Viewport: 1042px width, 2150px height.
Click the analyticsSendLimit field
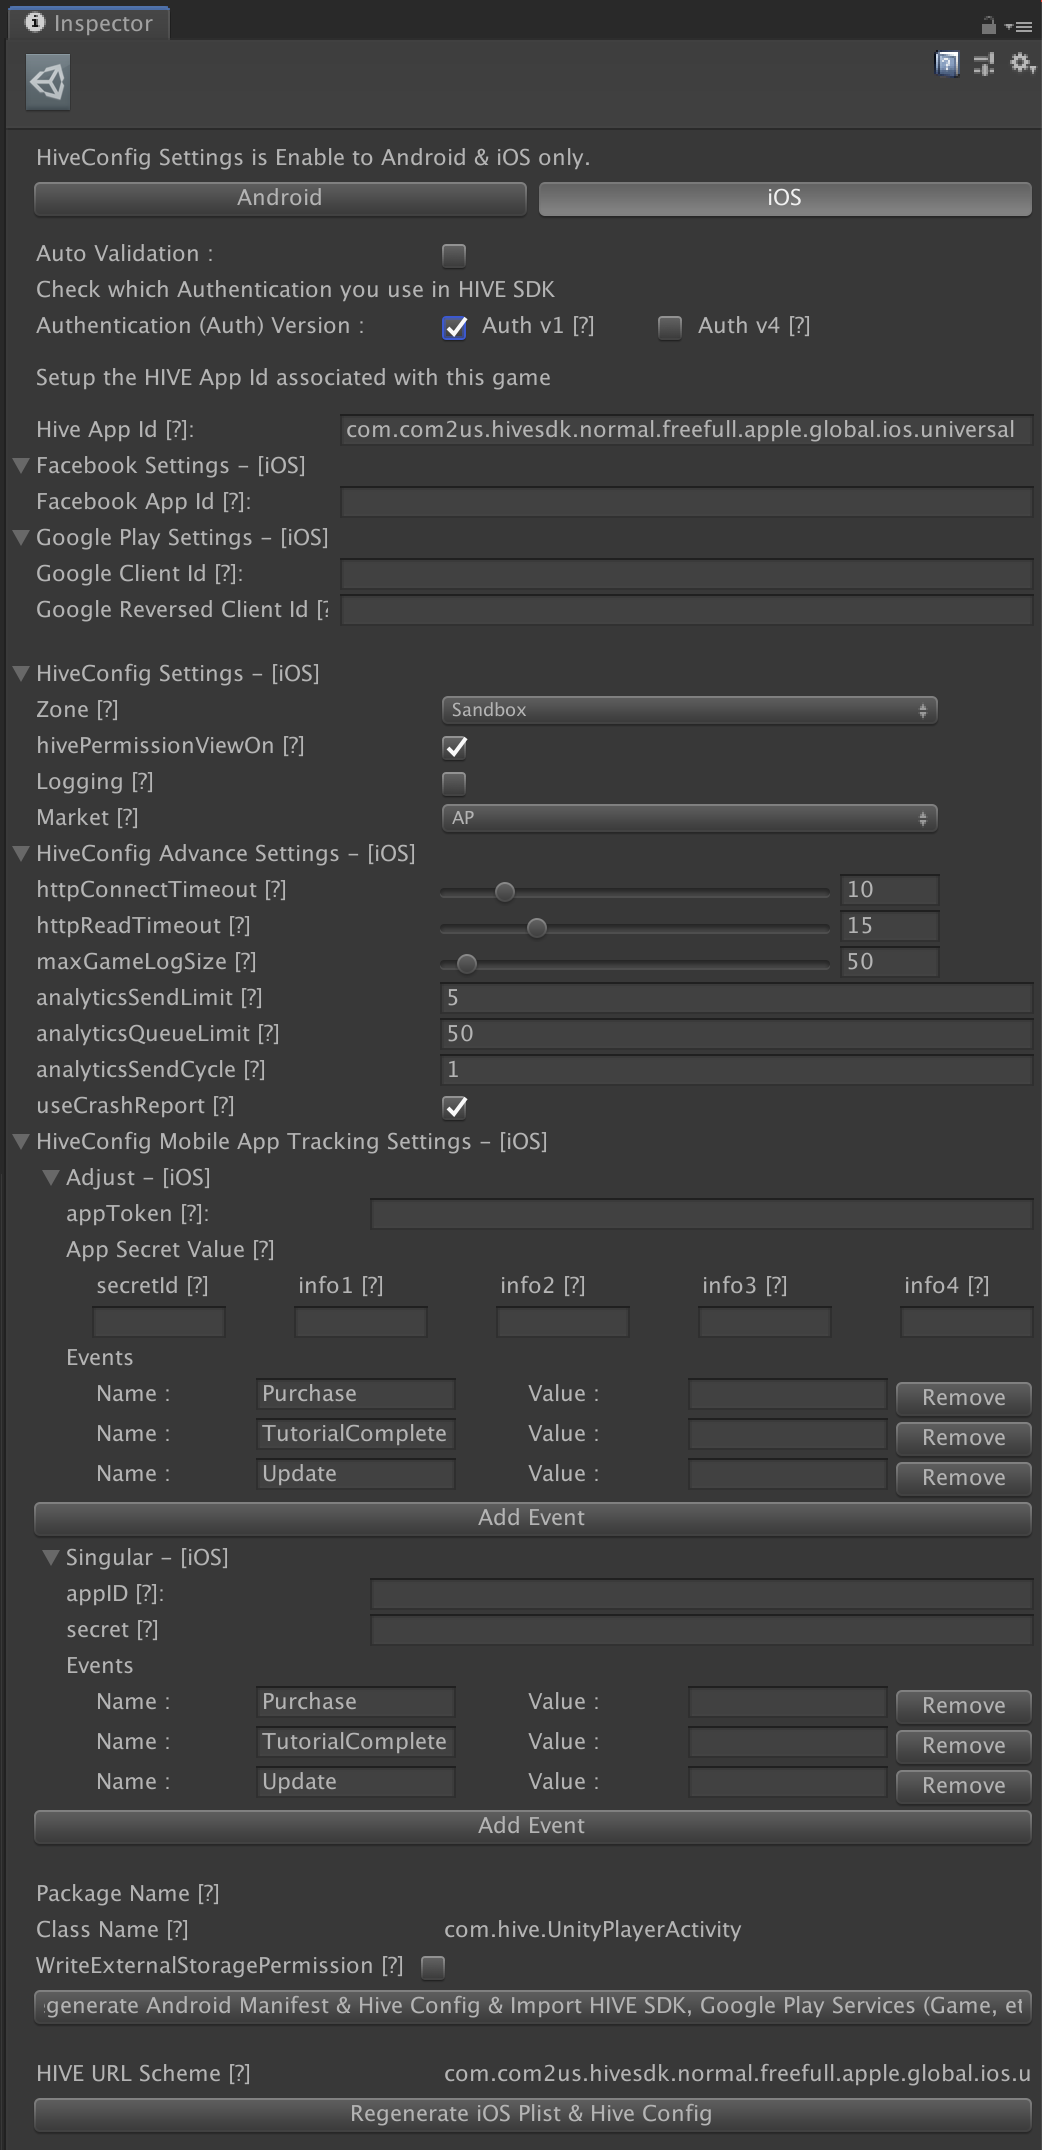(x=736, y=998)
